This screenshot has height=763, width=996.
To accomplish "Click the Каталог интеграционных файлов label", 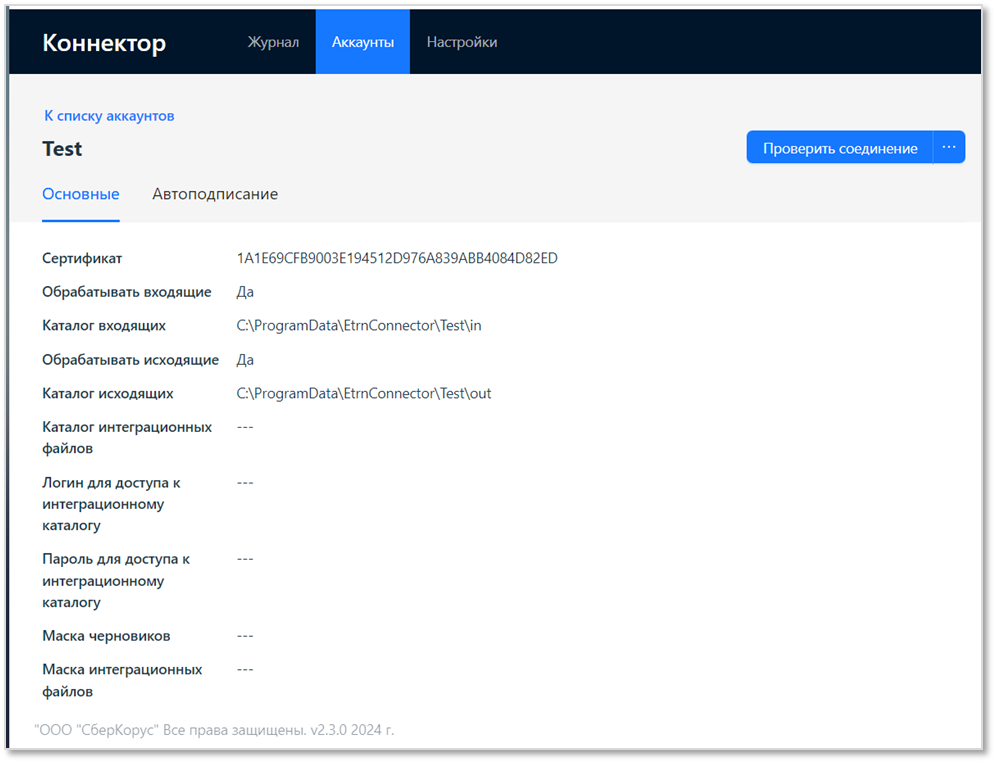I will [127, 438].
